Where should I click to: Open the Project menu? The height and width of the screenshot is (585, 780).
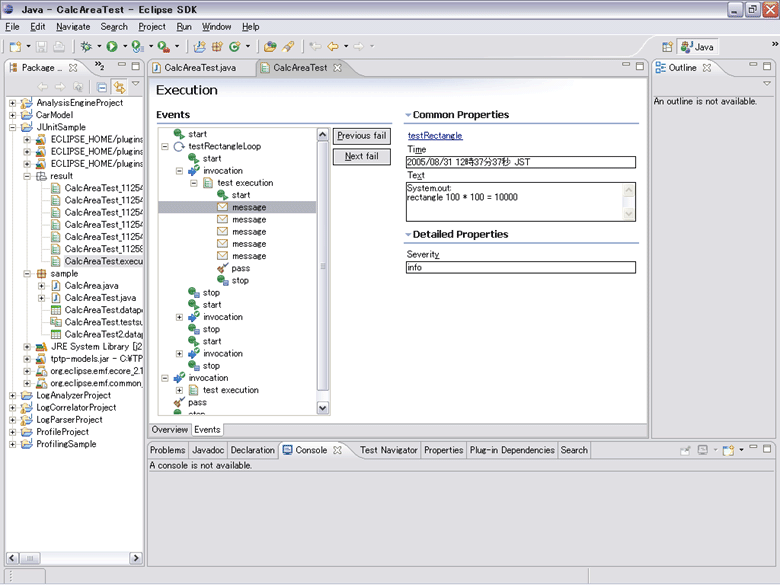[152, 27]
